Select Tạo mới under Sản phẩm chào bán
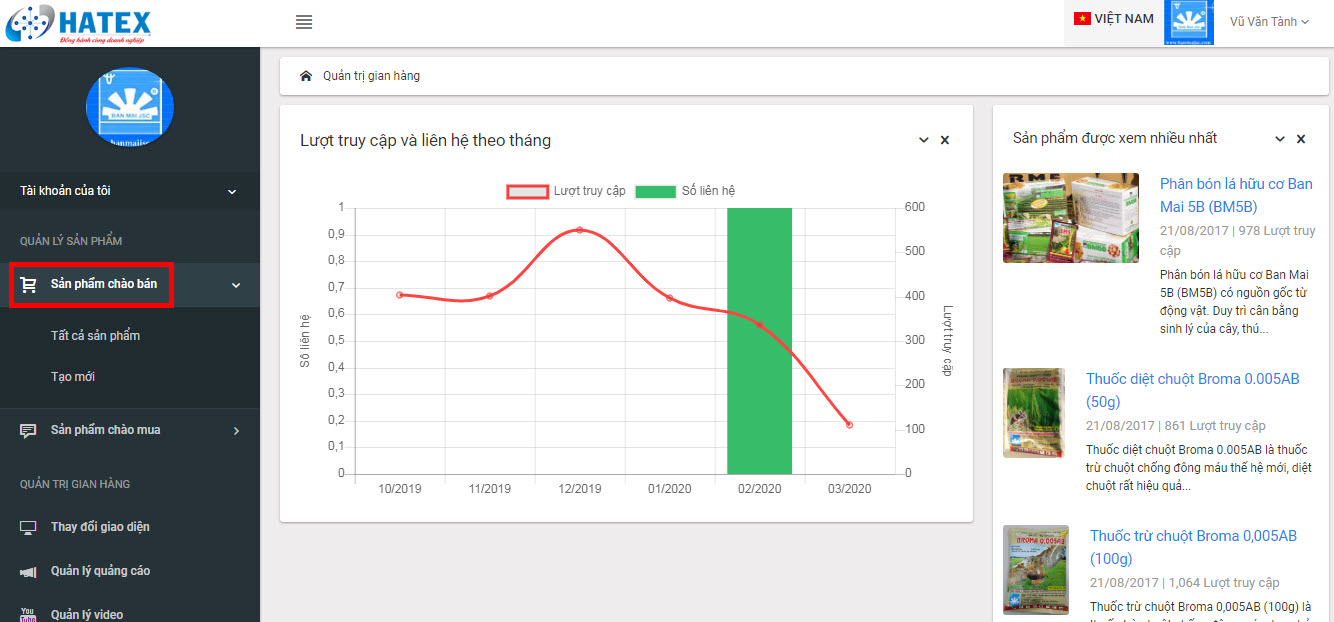This screenshot has width=1334, height=622. 73,377
